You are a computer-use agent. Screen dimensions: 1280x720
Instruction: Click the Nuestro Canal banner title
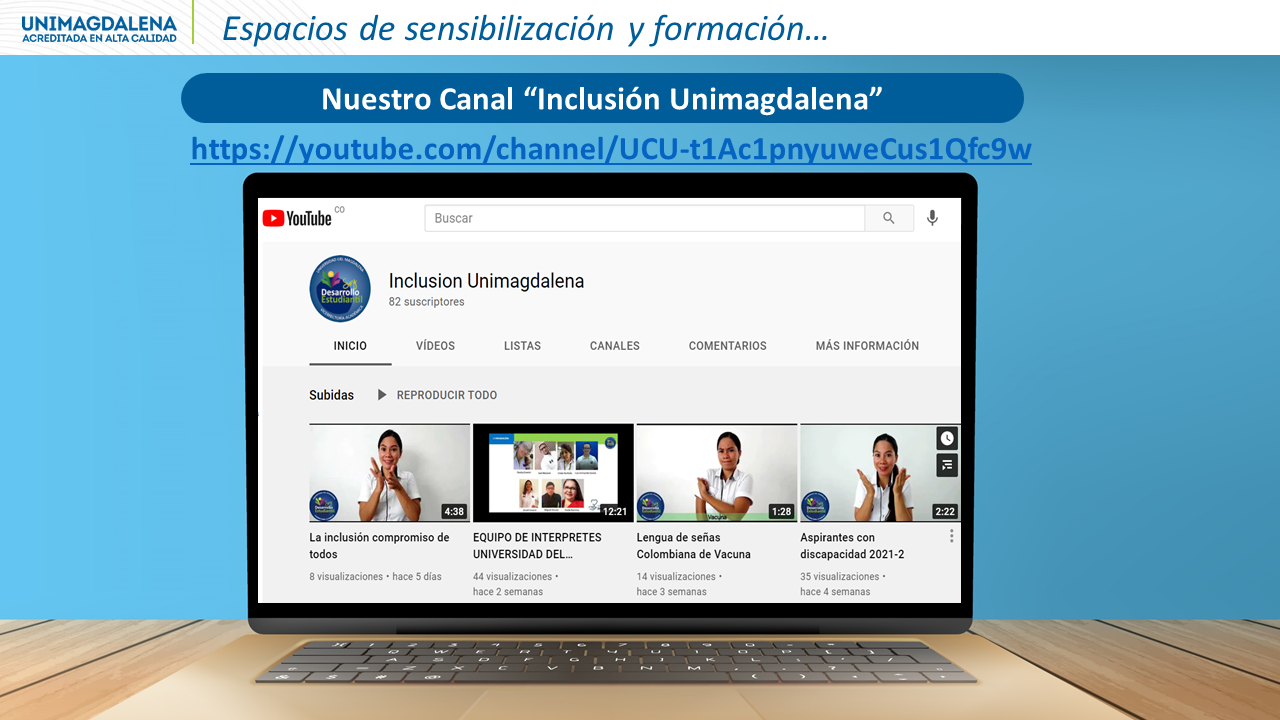pos(602,99)
